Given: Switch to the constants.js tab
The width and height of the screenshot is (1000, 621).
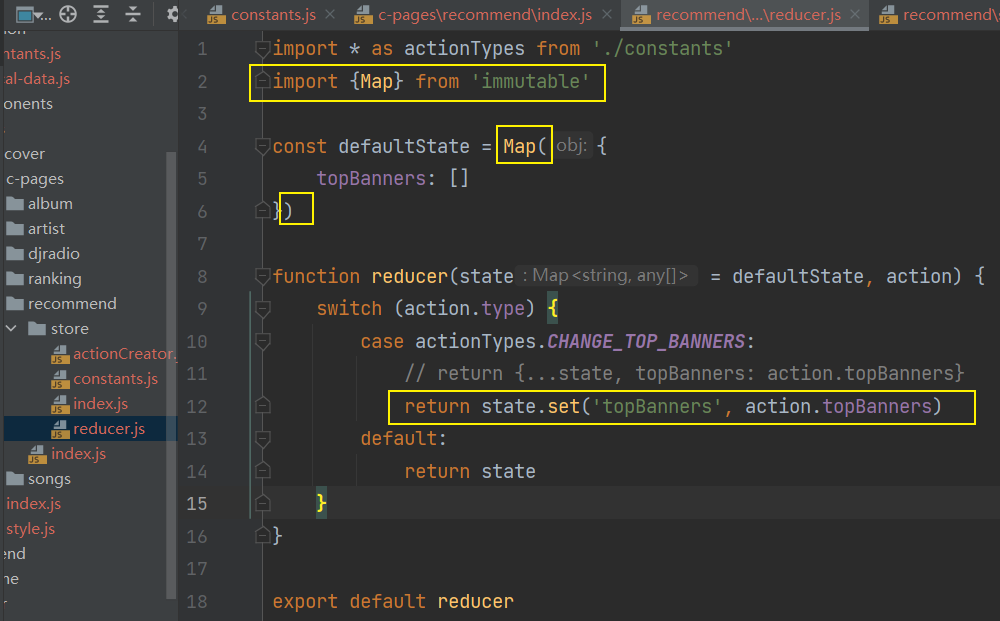Looking at the screenshot, I should coord(273,15).
